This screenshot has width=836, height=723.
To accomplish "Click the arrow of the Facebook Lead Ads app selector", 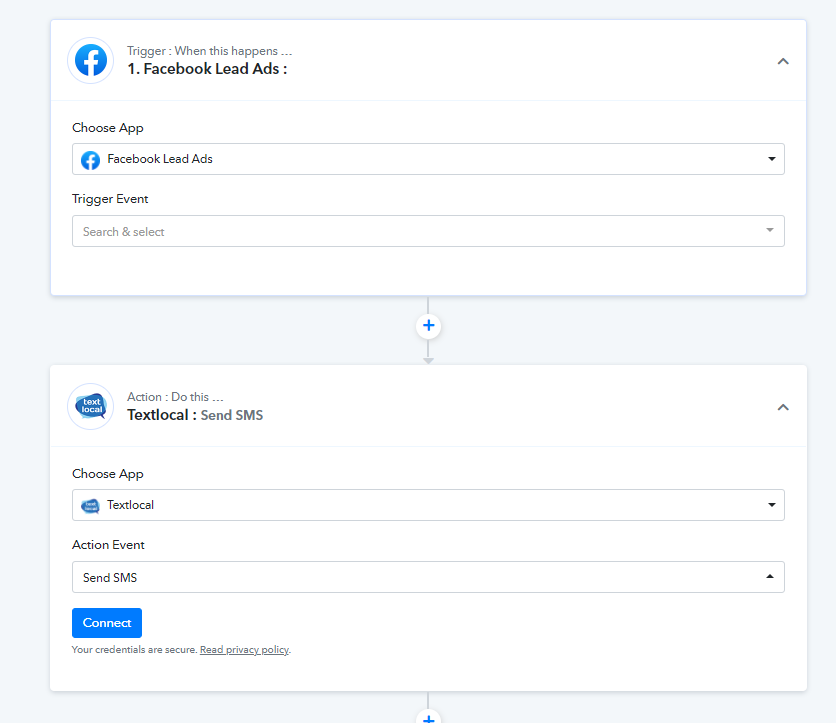I will pos(771,159).
